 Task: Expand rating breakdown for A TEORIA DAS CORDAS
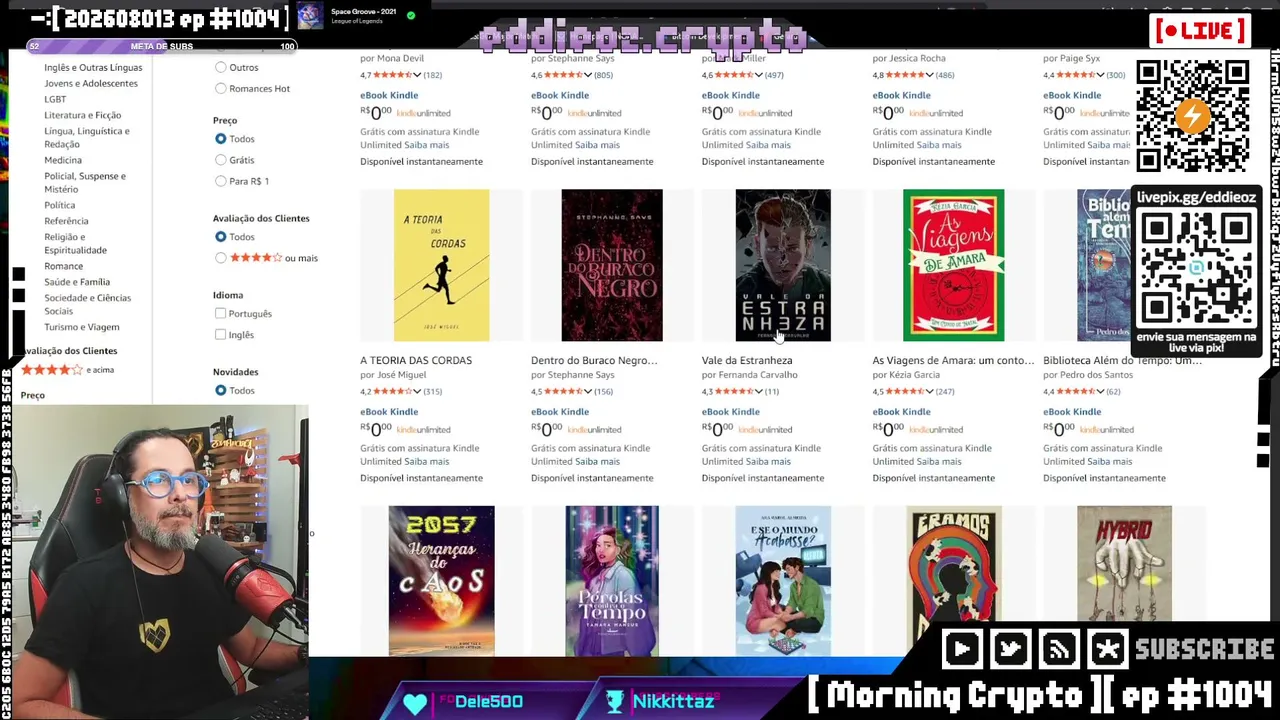pyautogui.click(x=416, y=392)
